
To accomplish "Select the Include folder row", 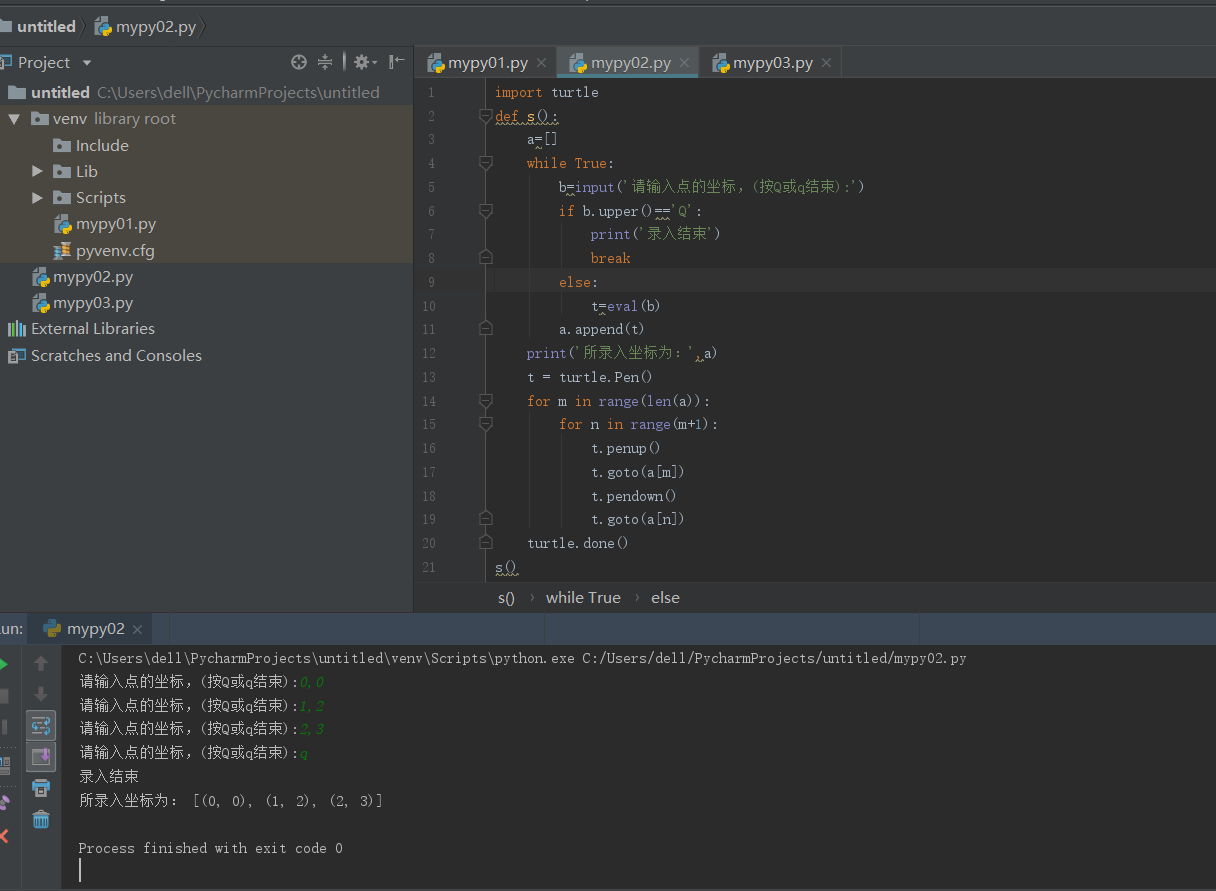I will pos(206,145).
